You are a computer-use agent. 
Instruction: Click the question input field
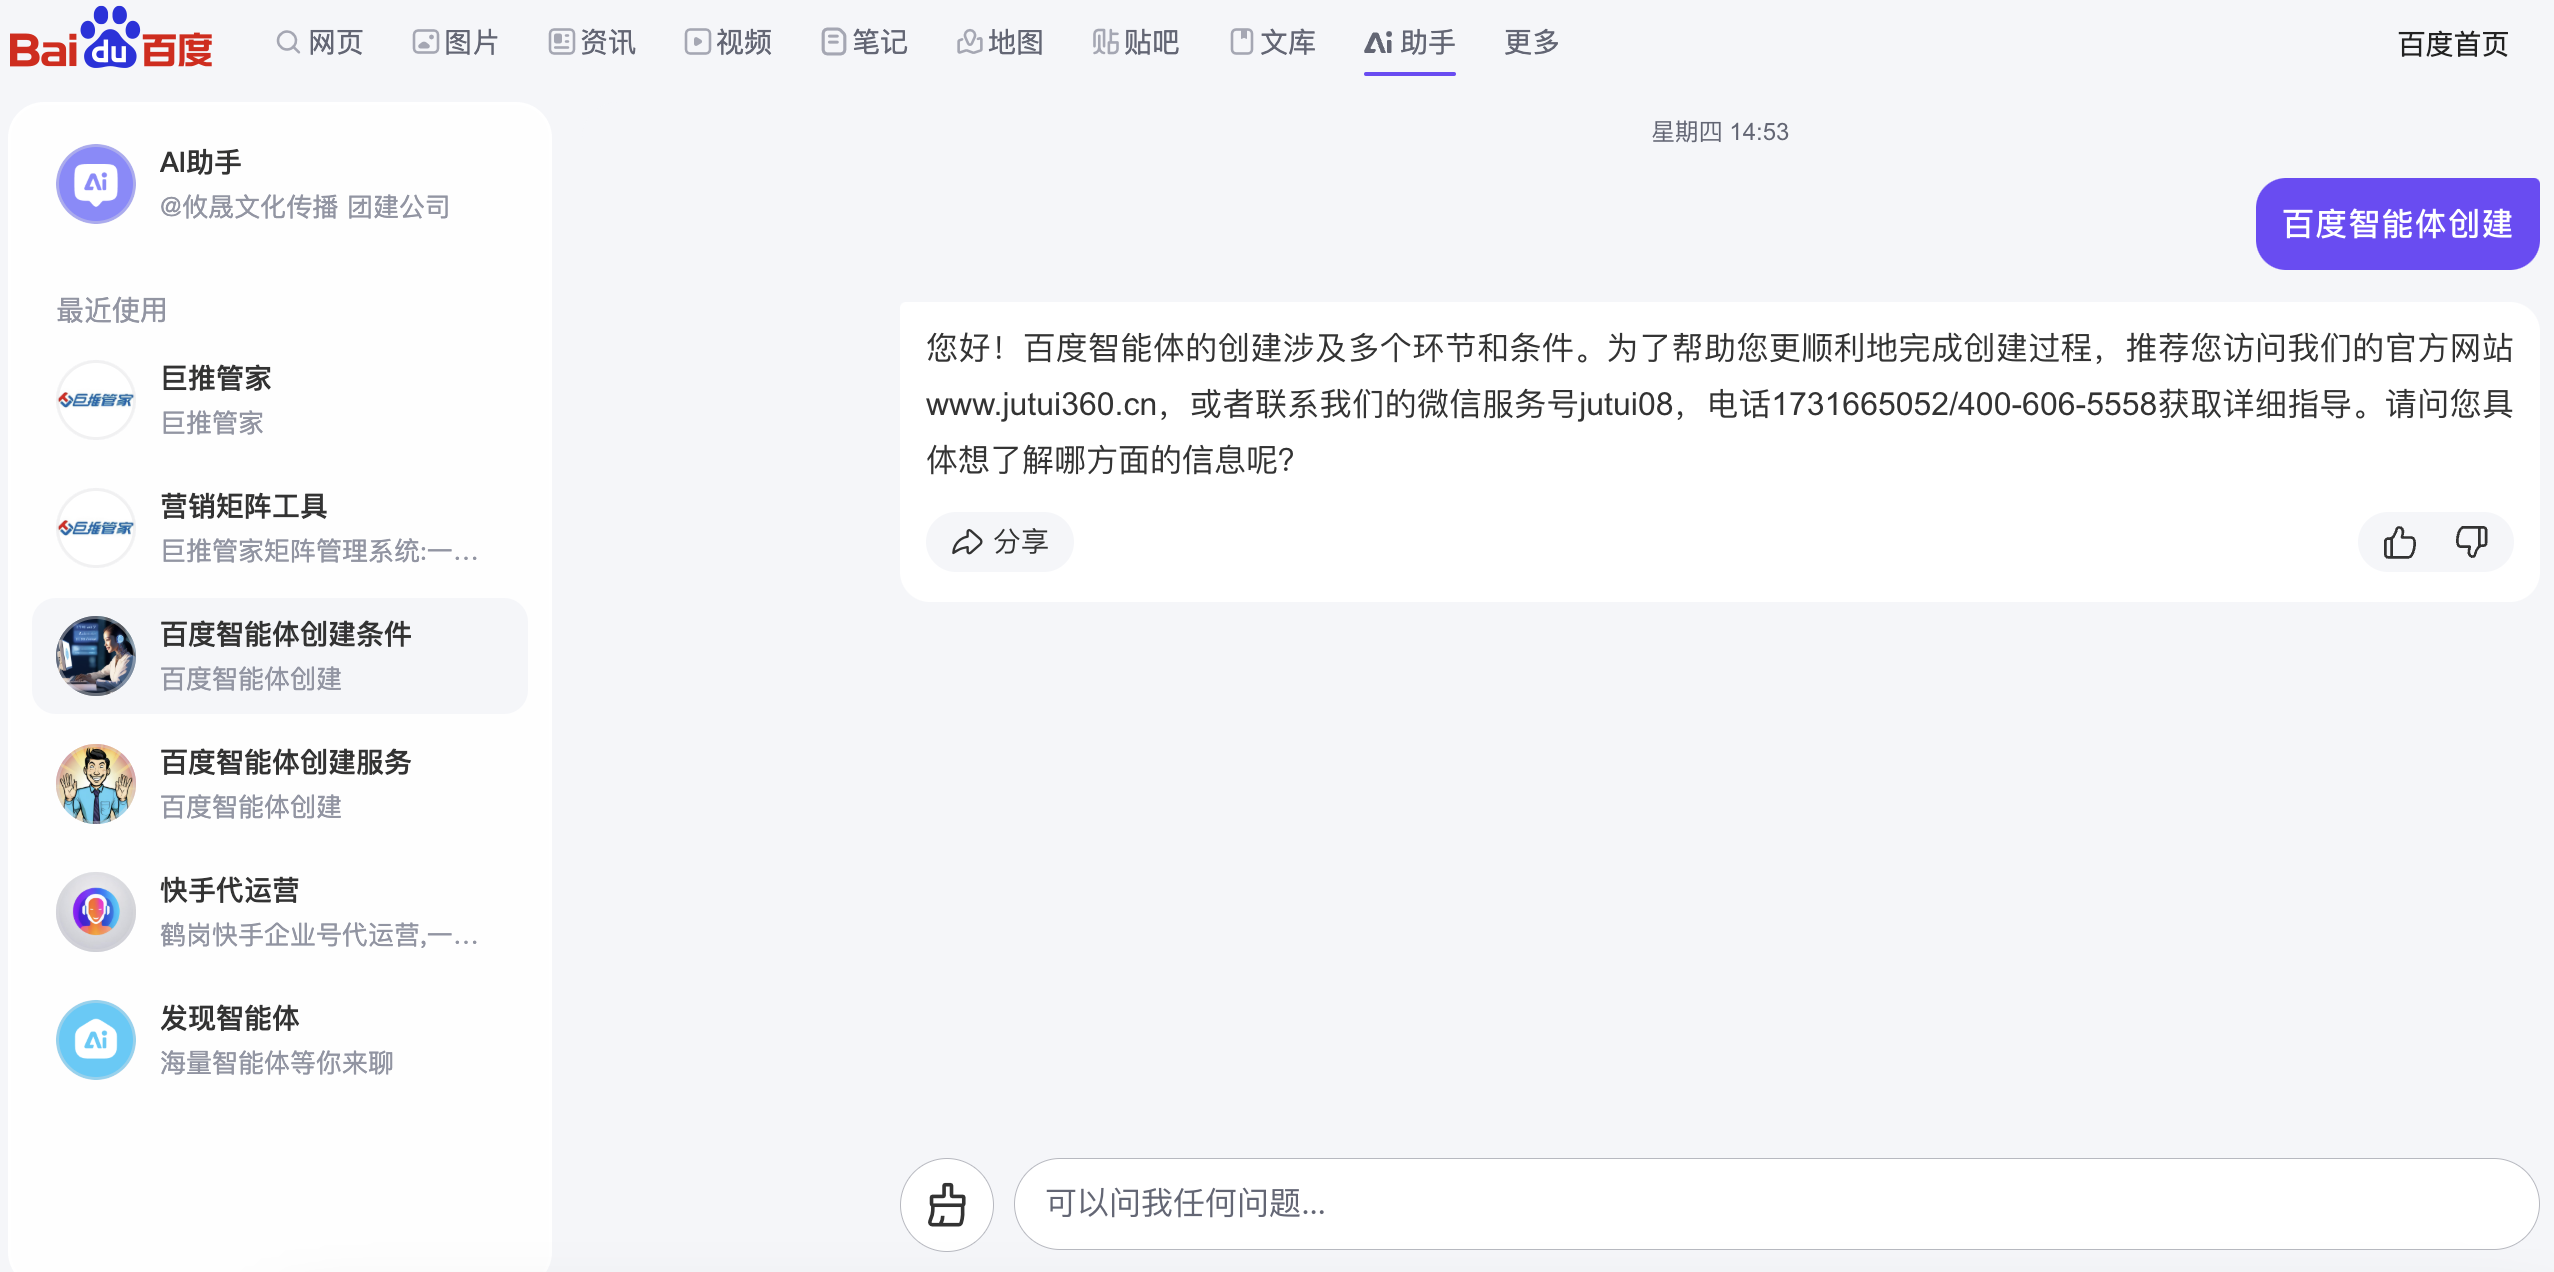1700,1204
